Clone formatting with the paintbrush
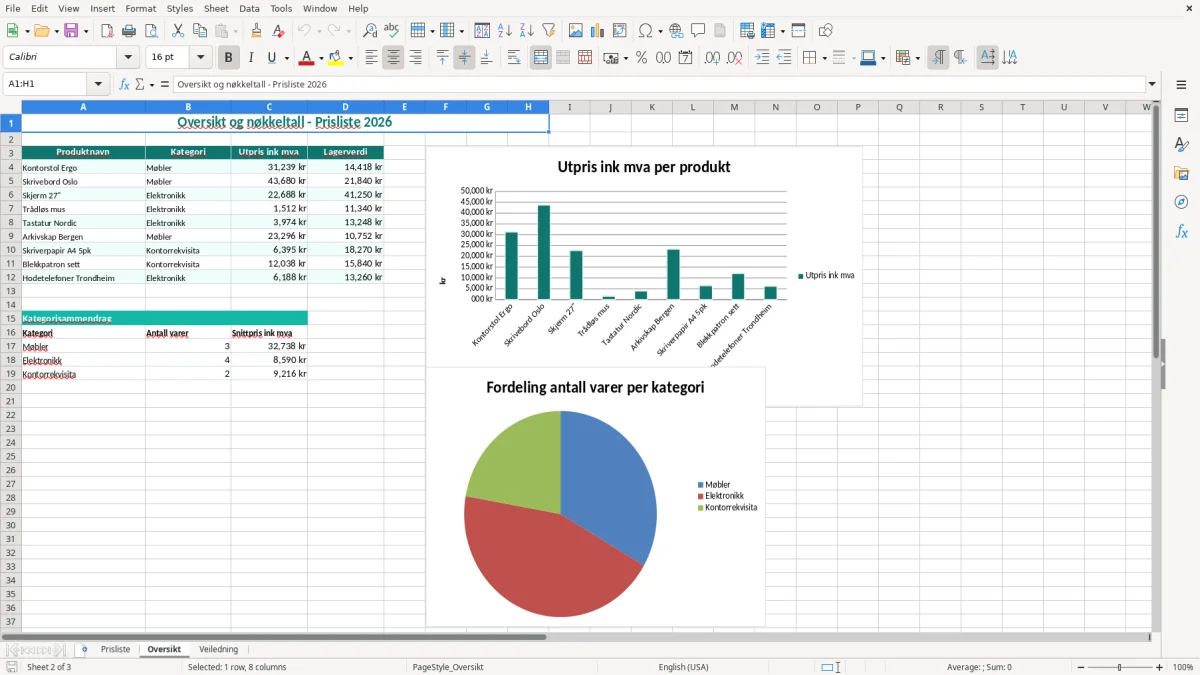This screenshot has height=675, width=1200. pos(256,31)
